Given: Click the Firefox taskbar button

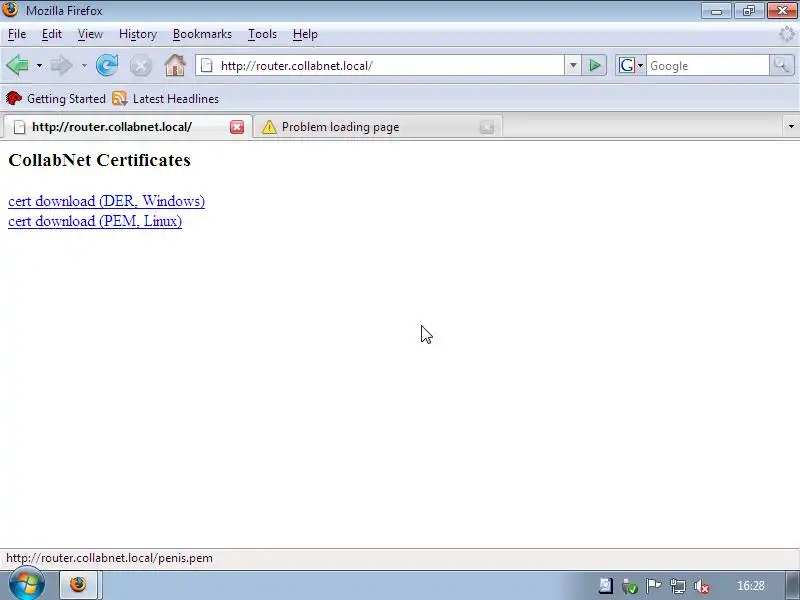Looking at the screenshot, I should tap(79, 585).
